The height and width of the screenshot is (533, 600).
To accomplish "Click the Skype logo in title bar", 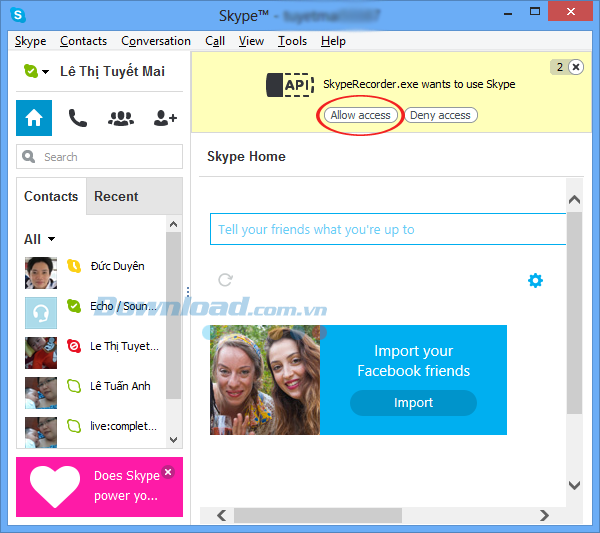I will click(x=18, y=15).
